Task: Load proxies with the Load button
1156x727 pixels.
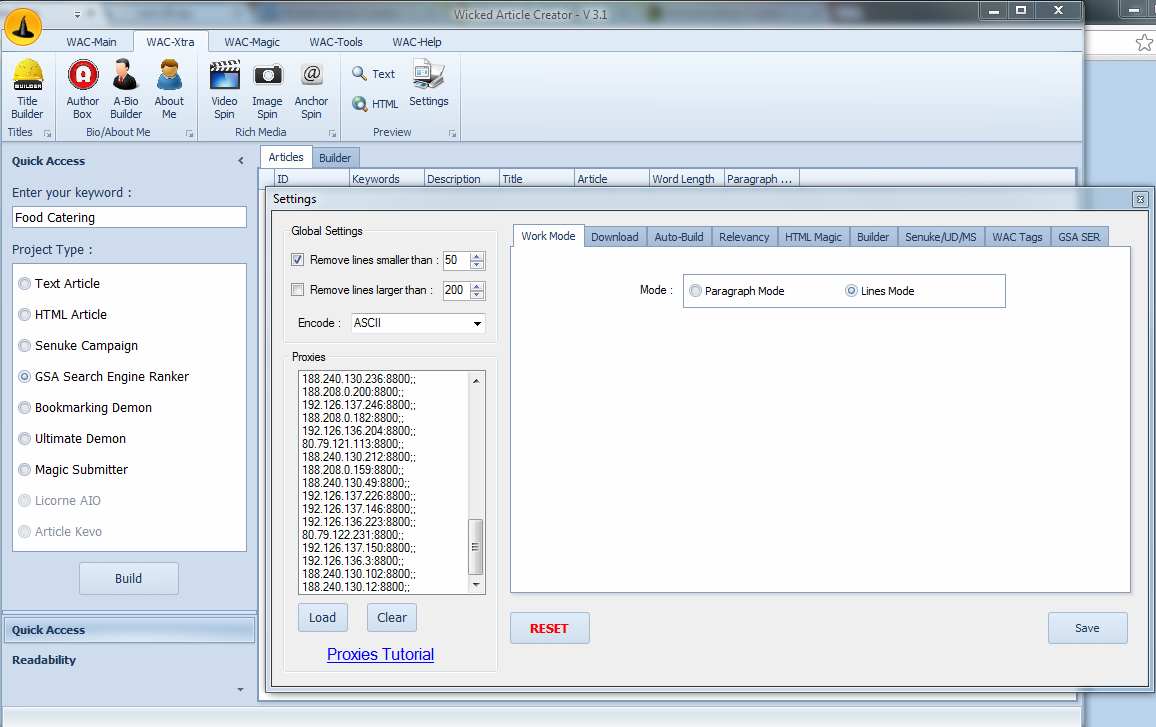Action: pos(322,618)
